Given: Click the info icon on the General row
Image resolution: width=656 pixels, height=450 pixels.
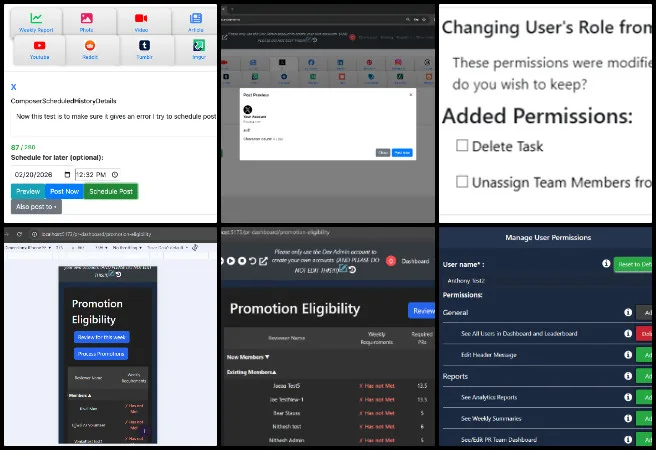Looking at the screenshot, I should 628,312.
